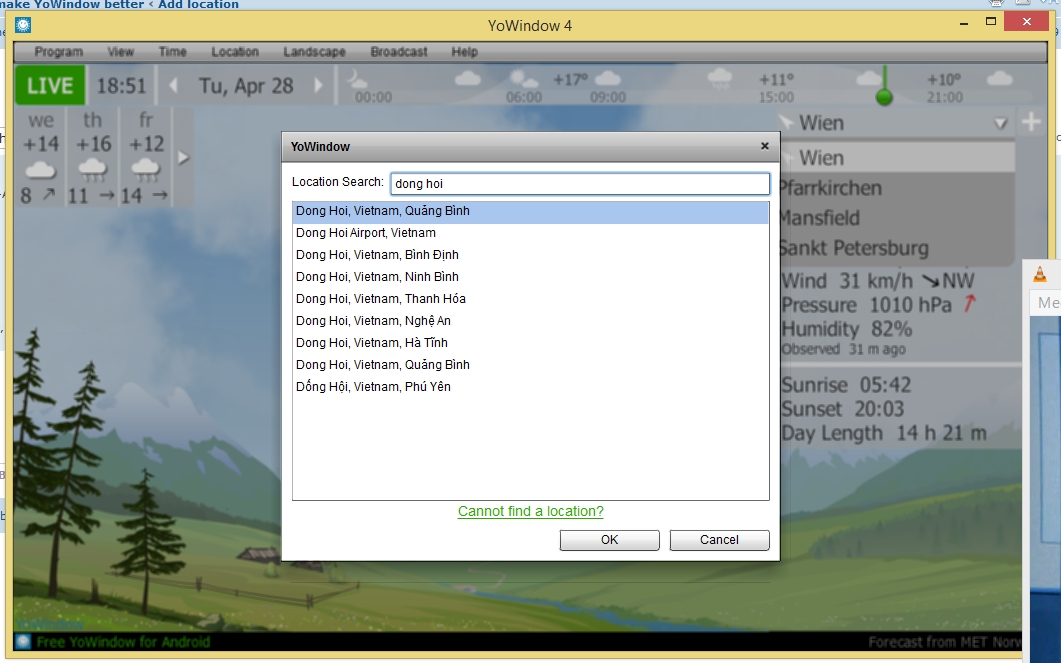Click the OK button

pos(610,540)
